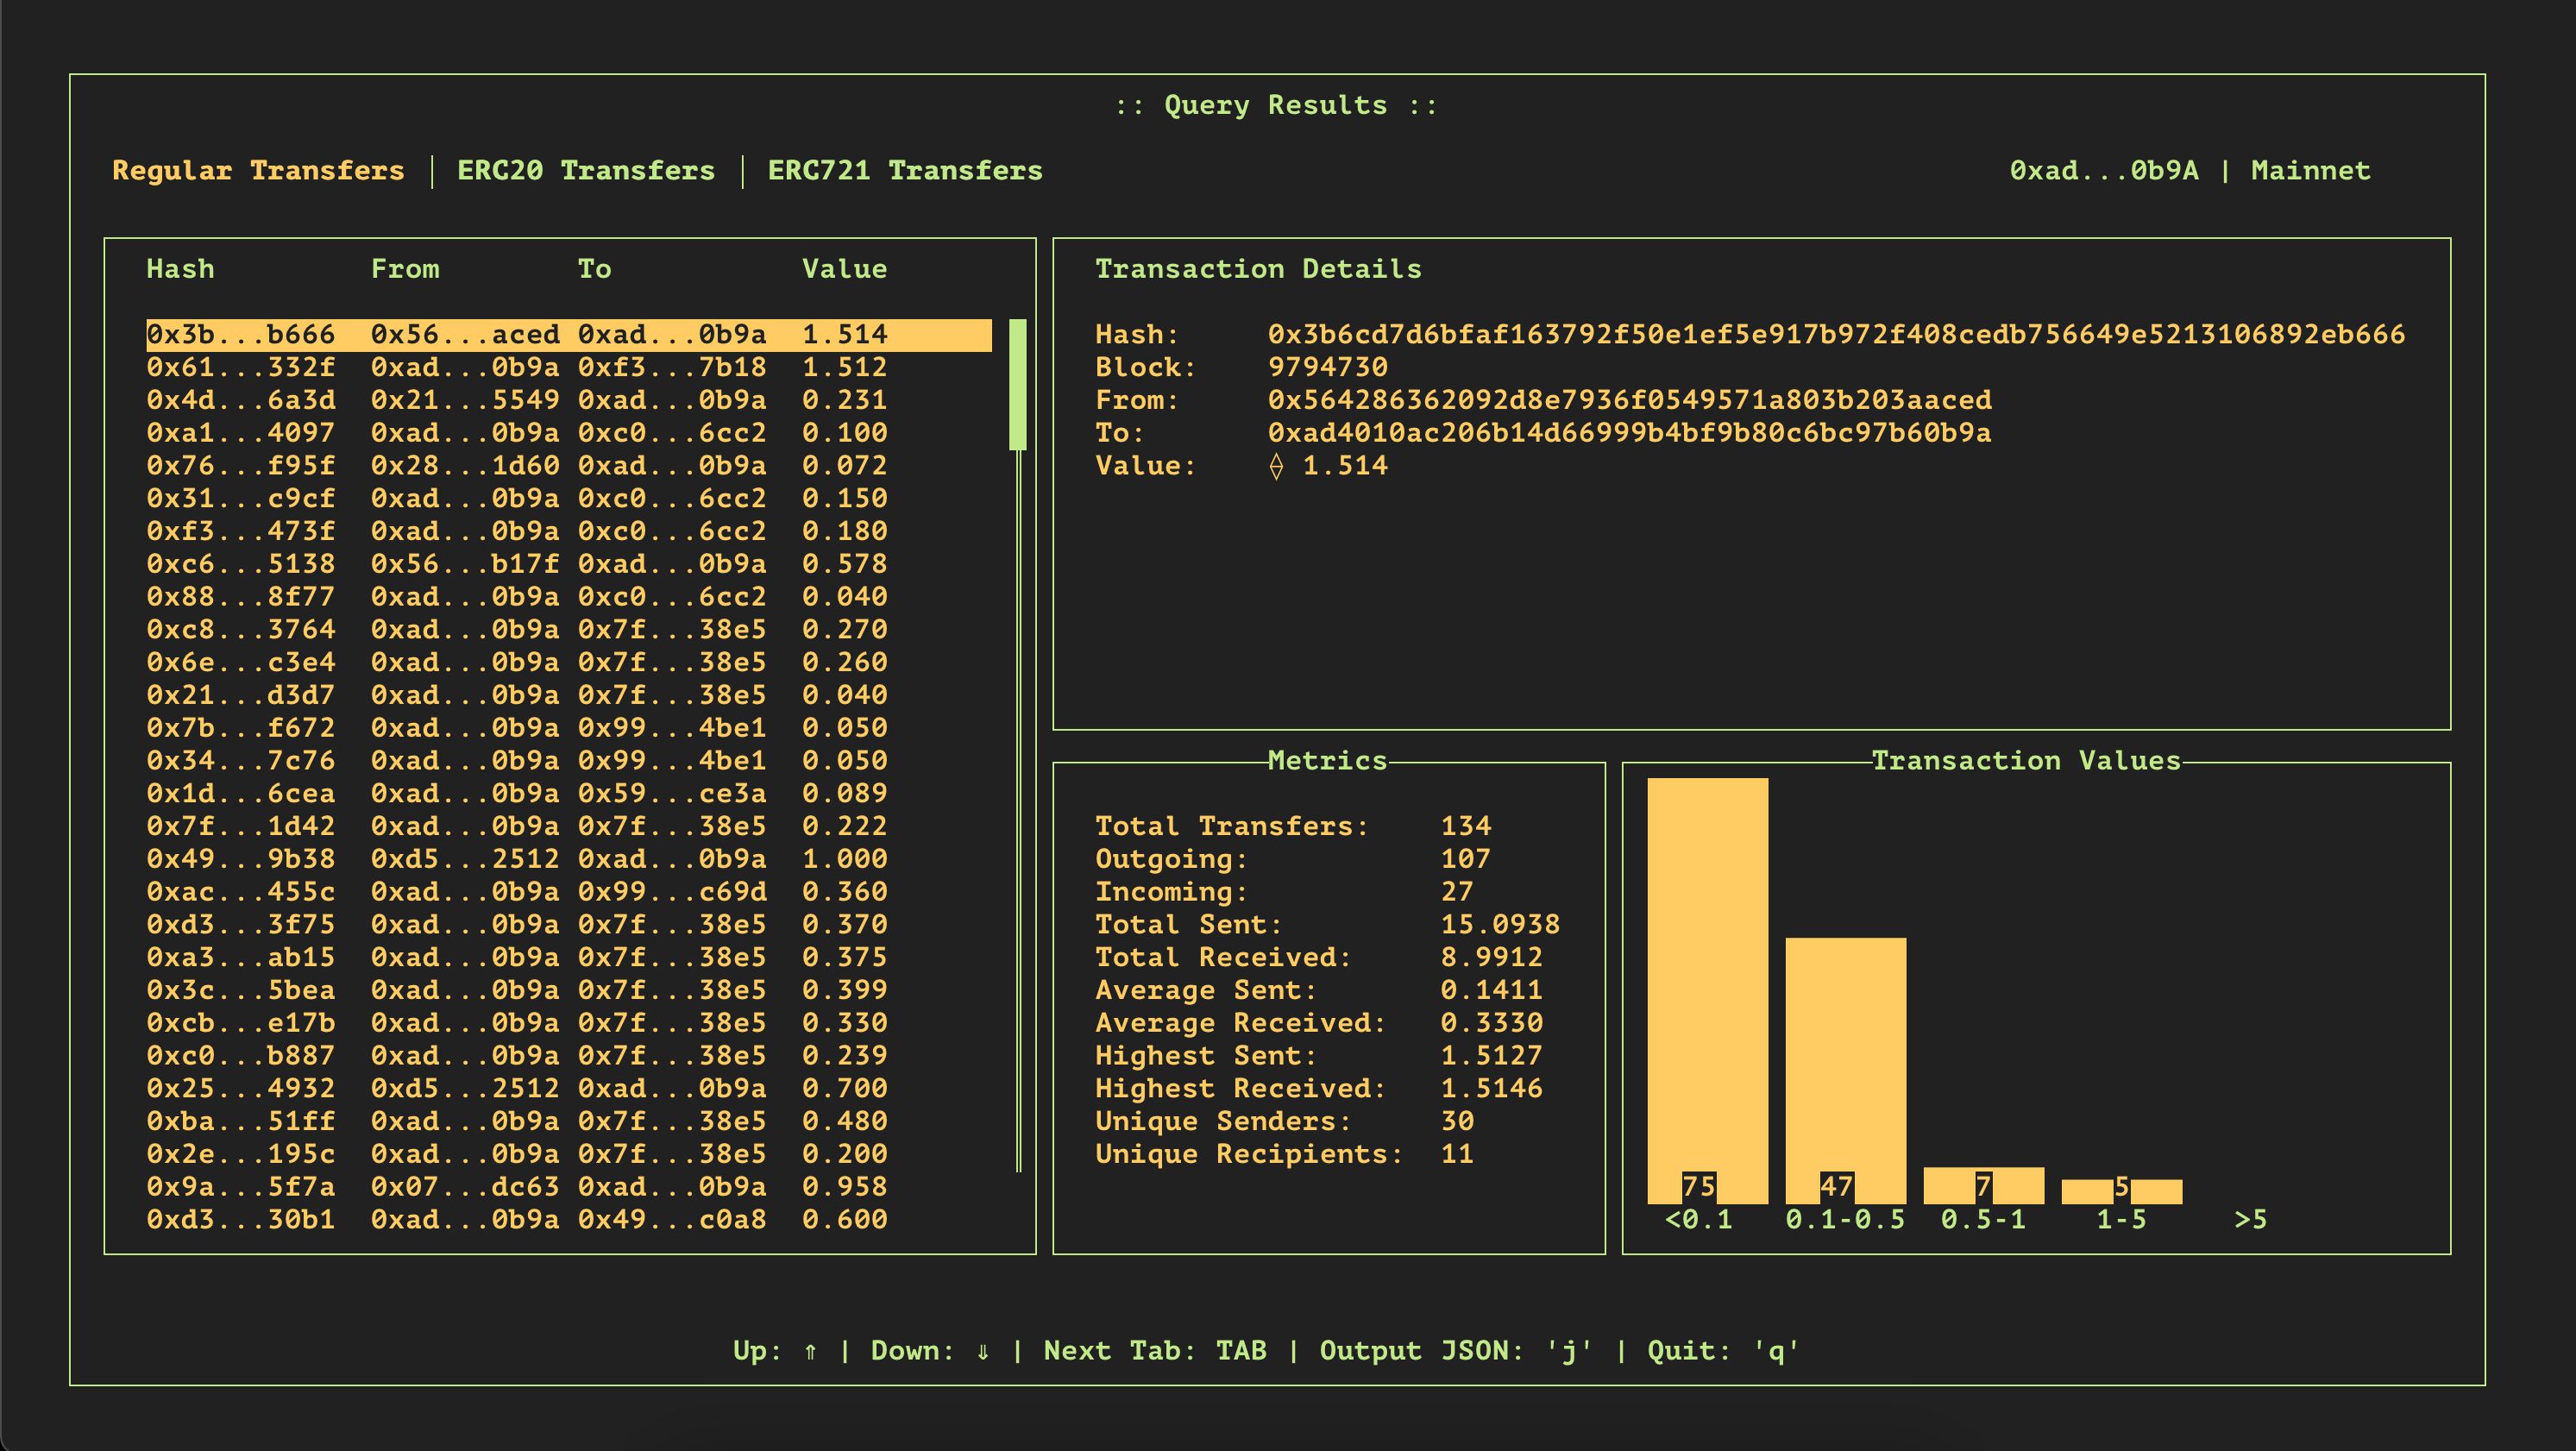Click the Ether symbol before 1.514
This screenshot has width=2576, height=1451.
1276,466
